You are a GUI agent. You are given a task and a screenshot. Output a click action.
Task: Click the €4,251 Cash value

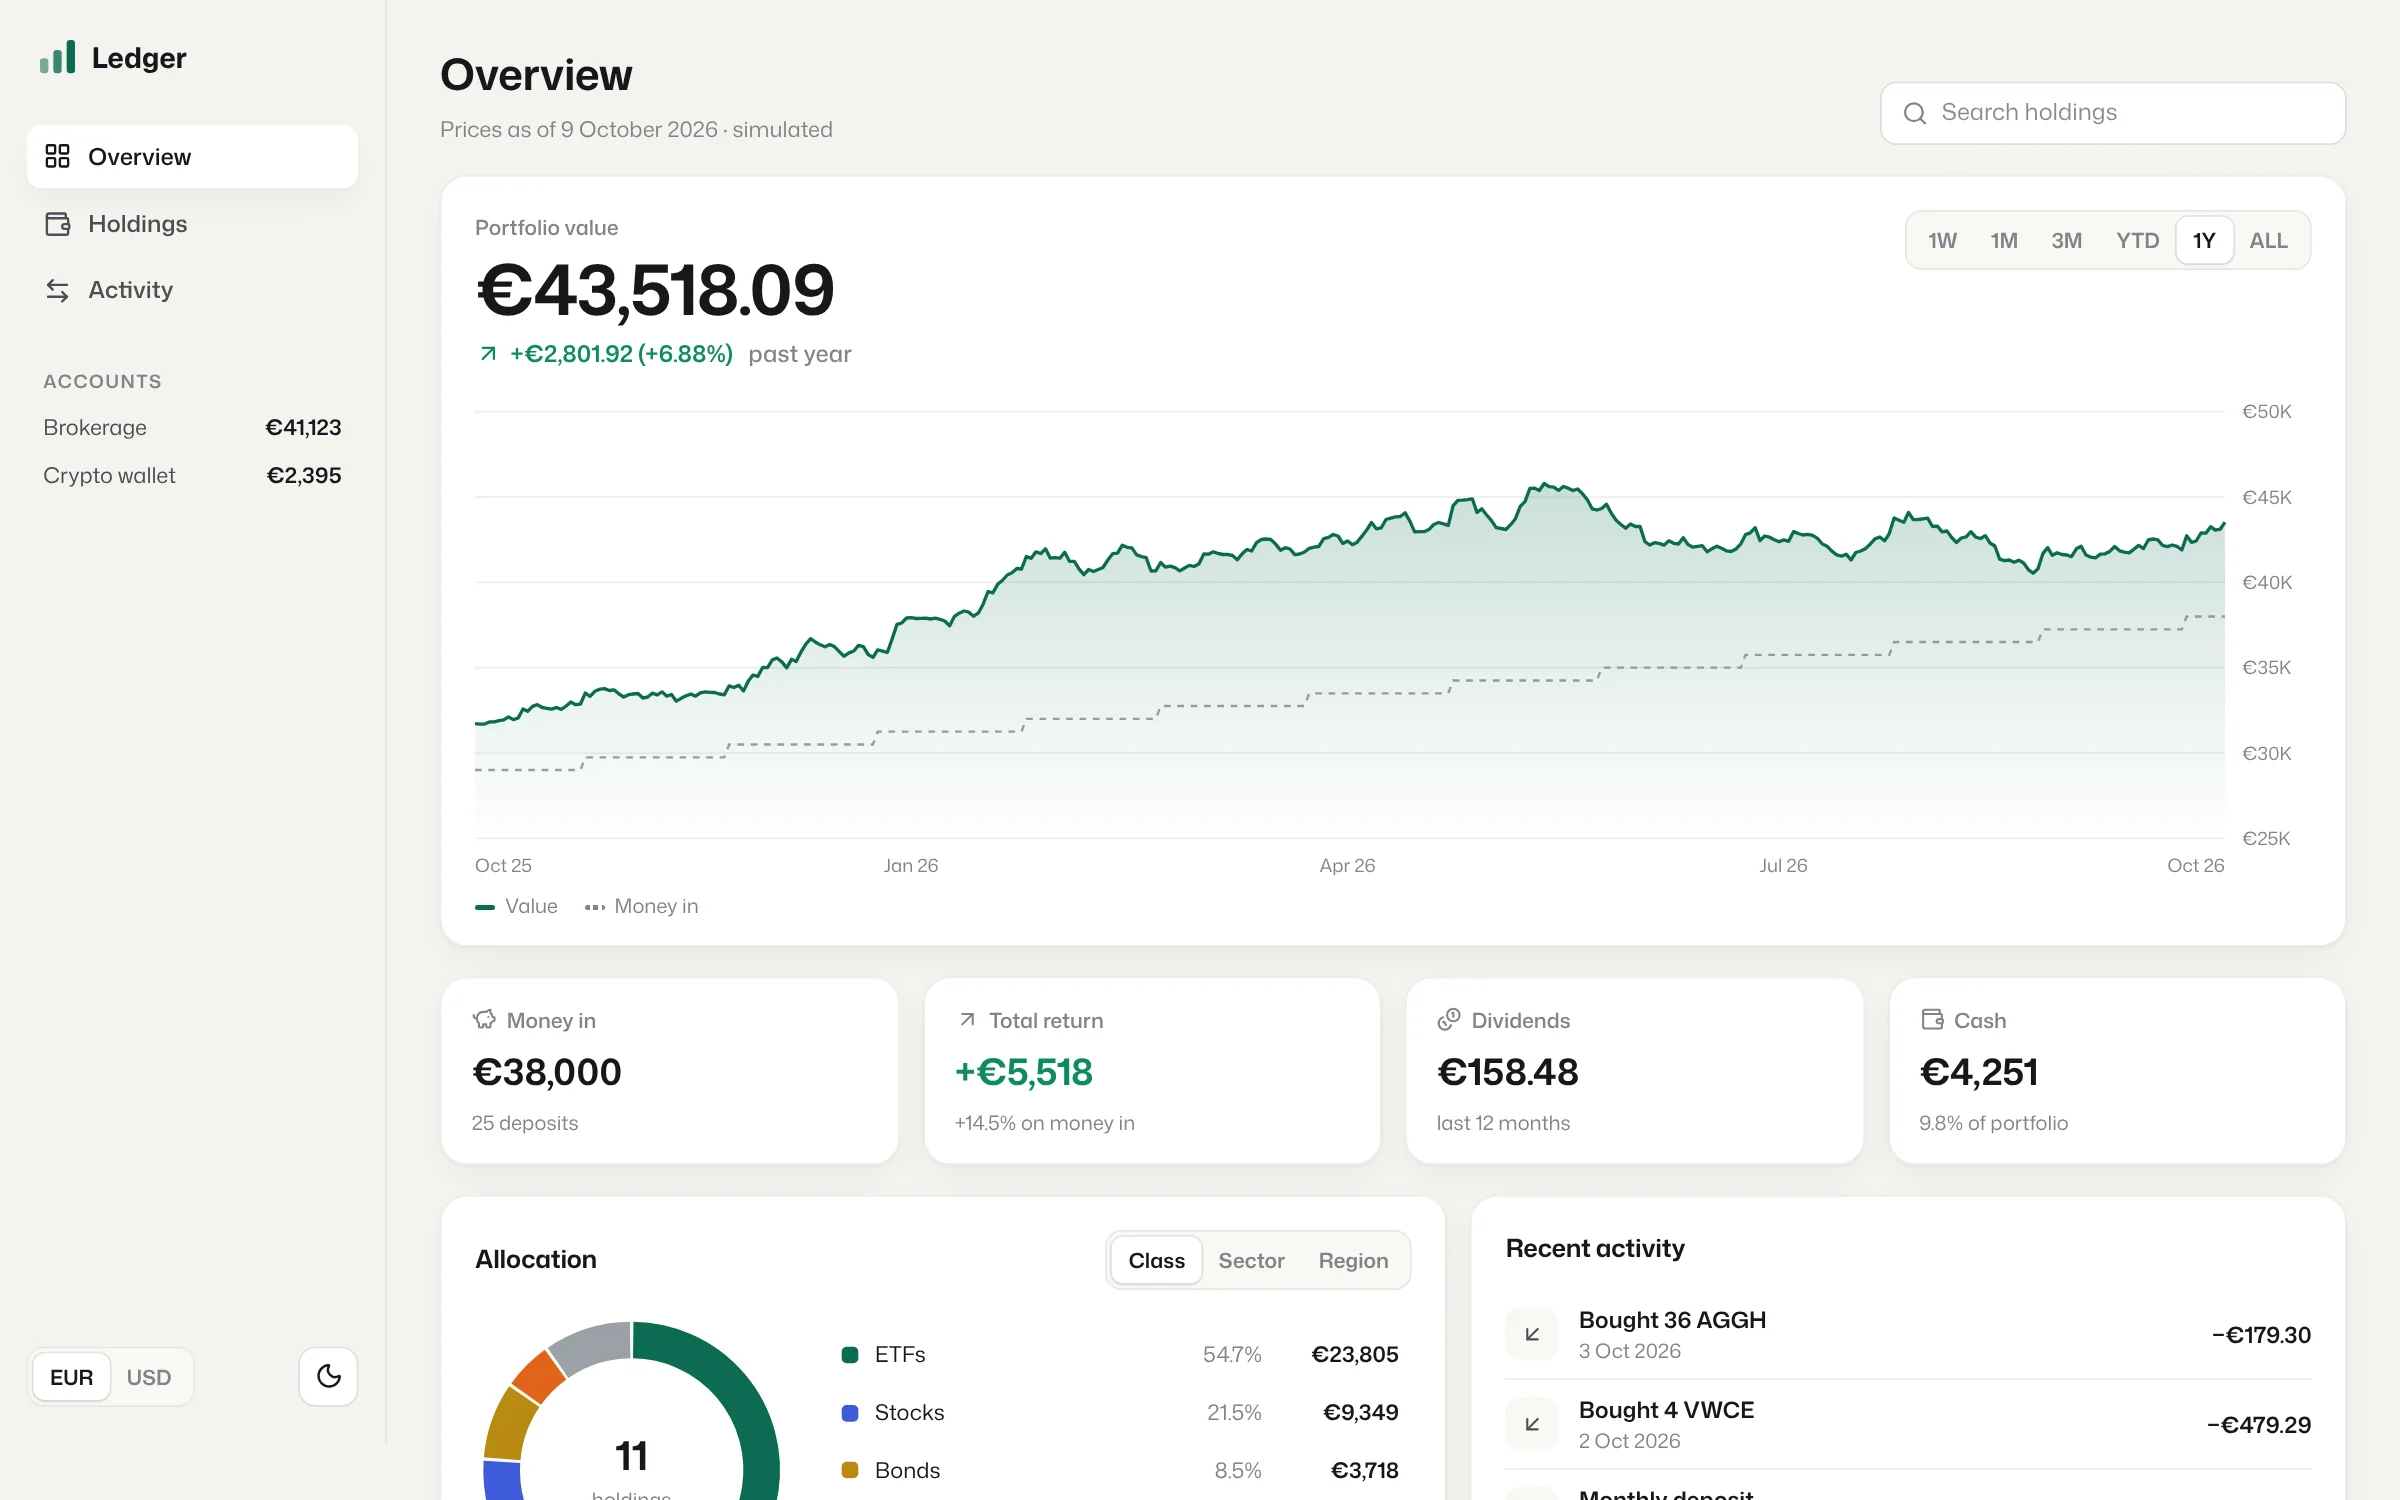(x=1979, y=1072)
